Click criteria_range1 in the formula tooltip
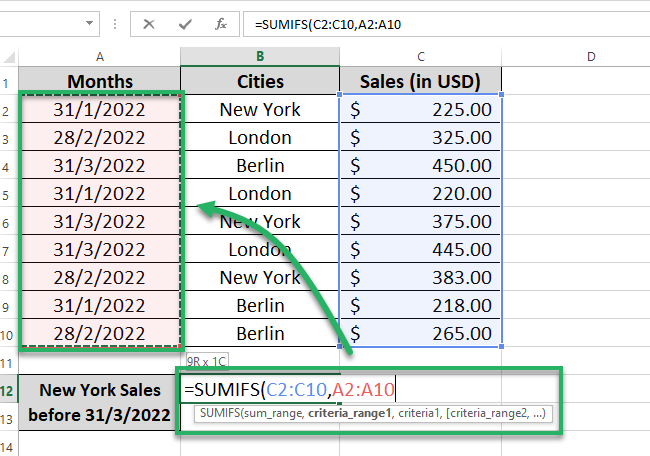 (x=349, y=413)
